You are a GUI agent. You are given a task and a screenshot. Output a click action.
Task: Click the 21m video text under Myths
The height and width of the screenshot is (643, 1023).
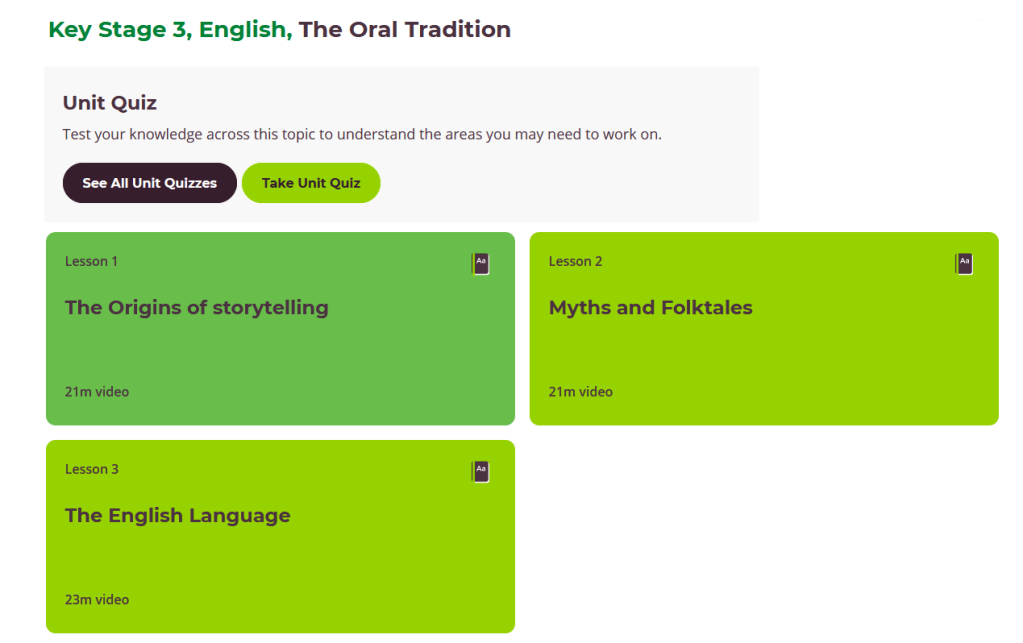coord(580,392)
